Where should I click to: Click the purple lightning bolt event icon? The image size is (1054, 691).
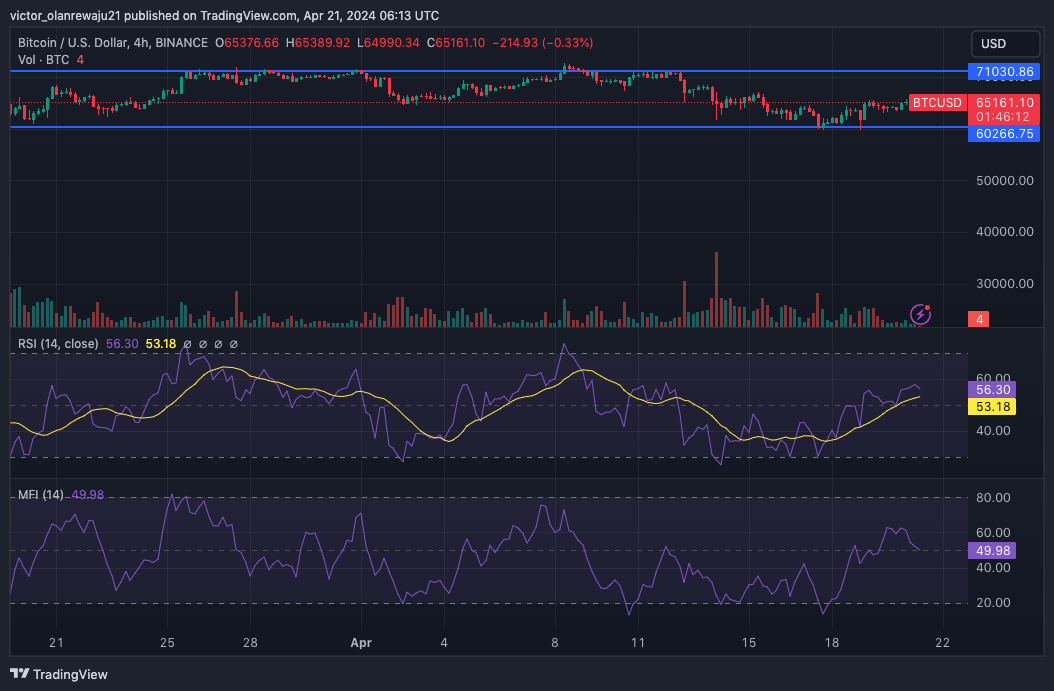(x=921, y=315)
